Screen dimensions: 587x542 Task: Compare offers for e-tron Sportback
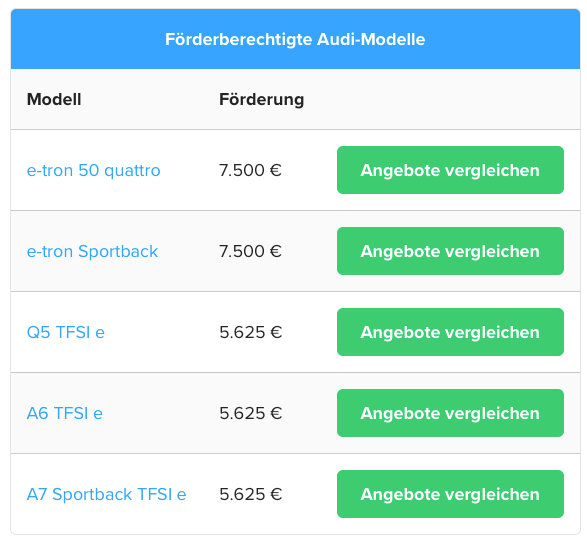pyautogui.click(x=450, y=251)
